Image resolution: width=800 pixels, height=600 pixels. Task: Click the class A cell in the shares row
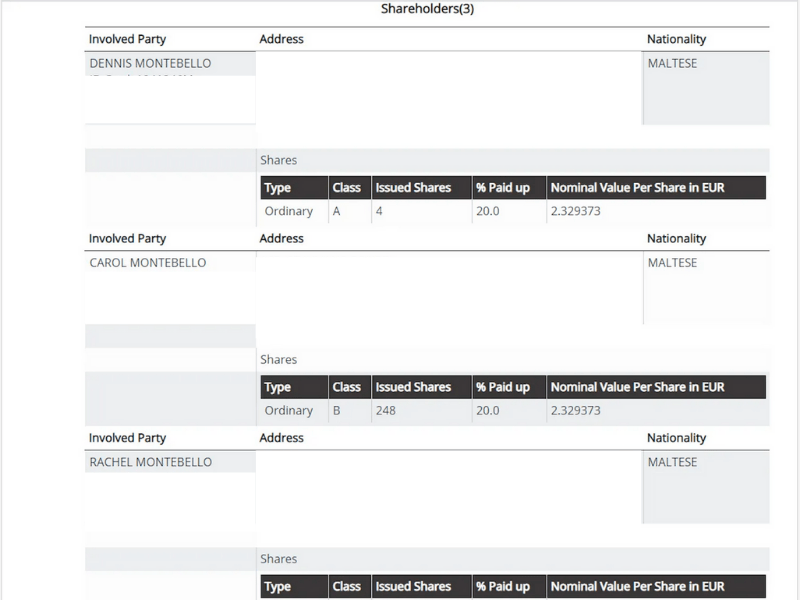337,211
